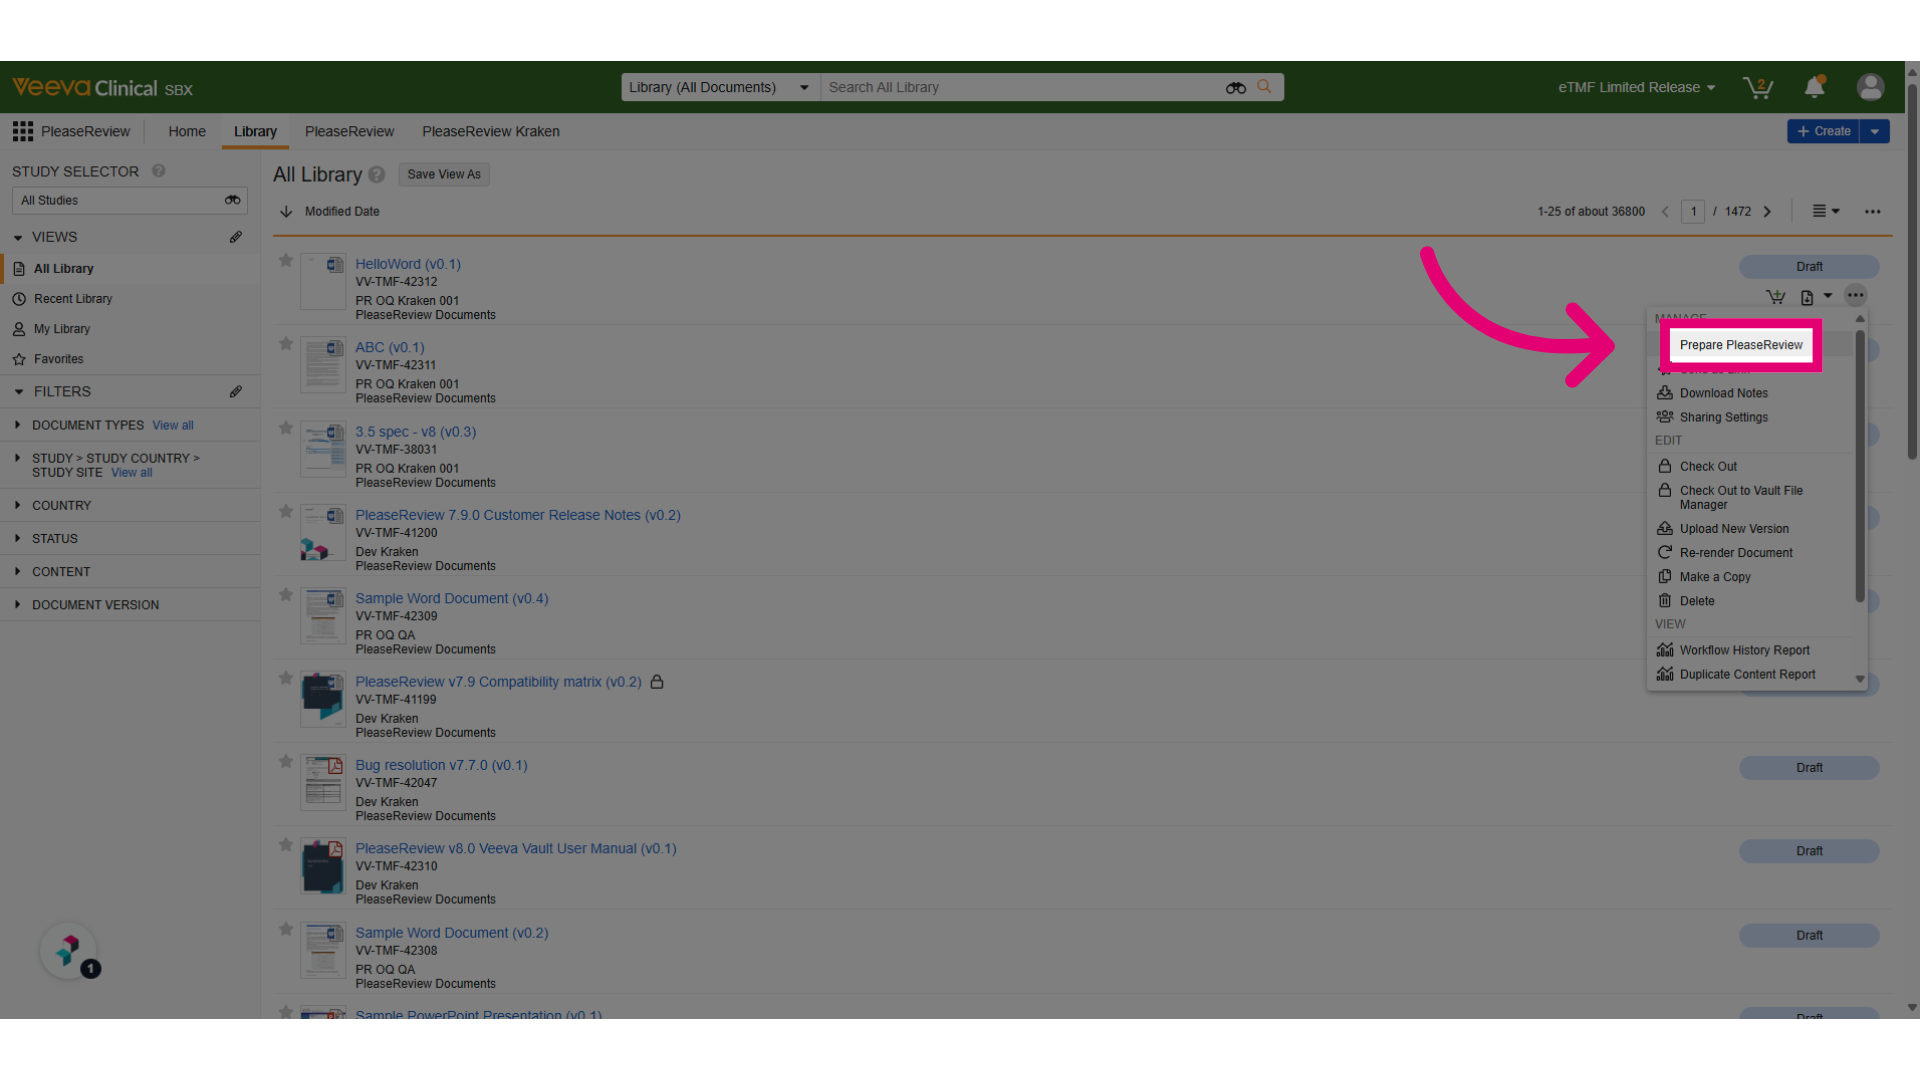Viewport: 1920px width, 1080px height.
Task: Click the user profile avatar icon
Action: [x=1870, y=87]
